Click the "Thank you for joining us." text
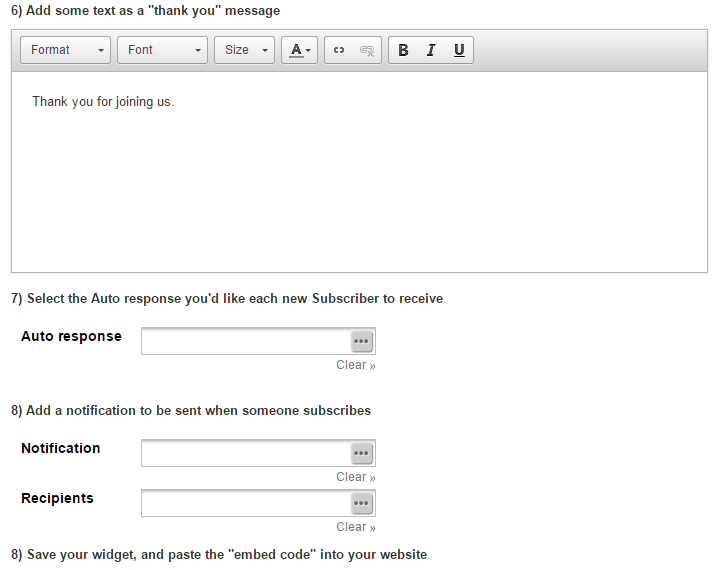 103,101
